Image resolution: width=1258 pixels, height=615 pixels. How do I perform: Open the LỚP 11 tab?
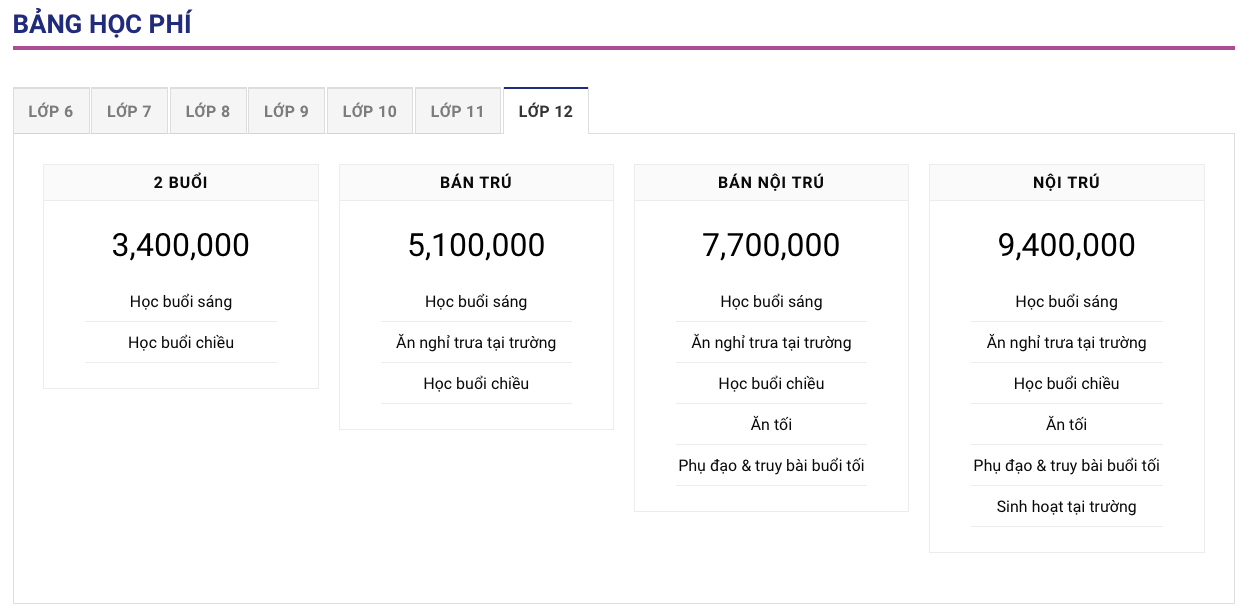[457, 111]
